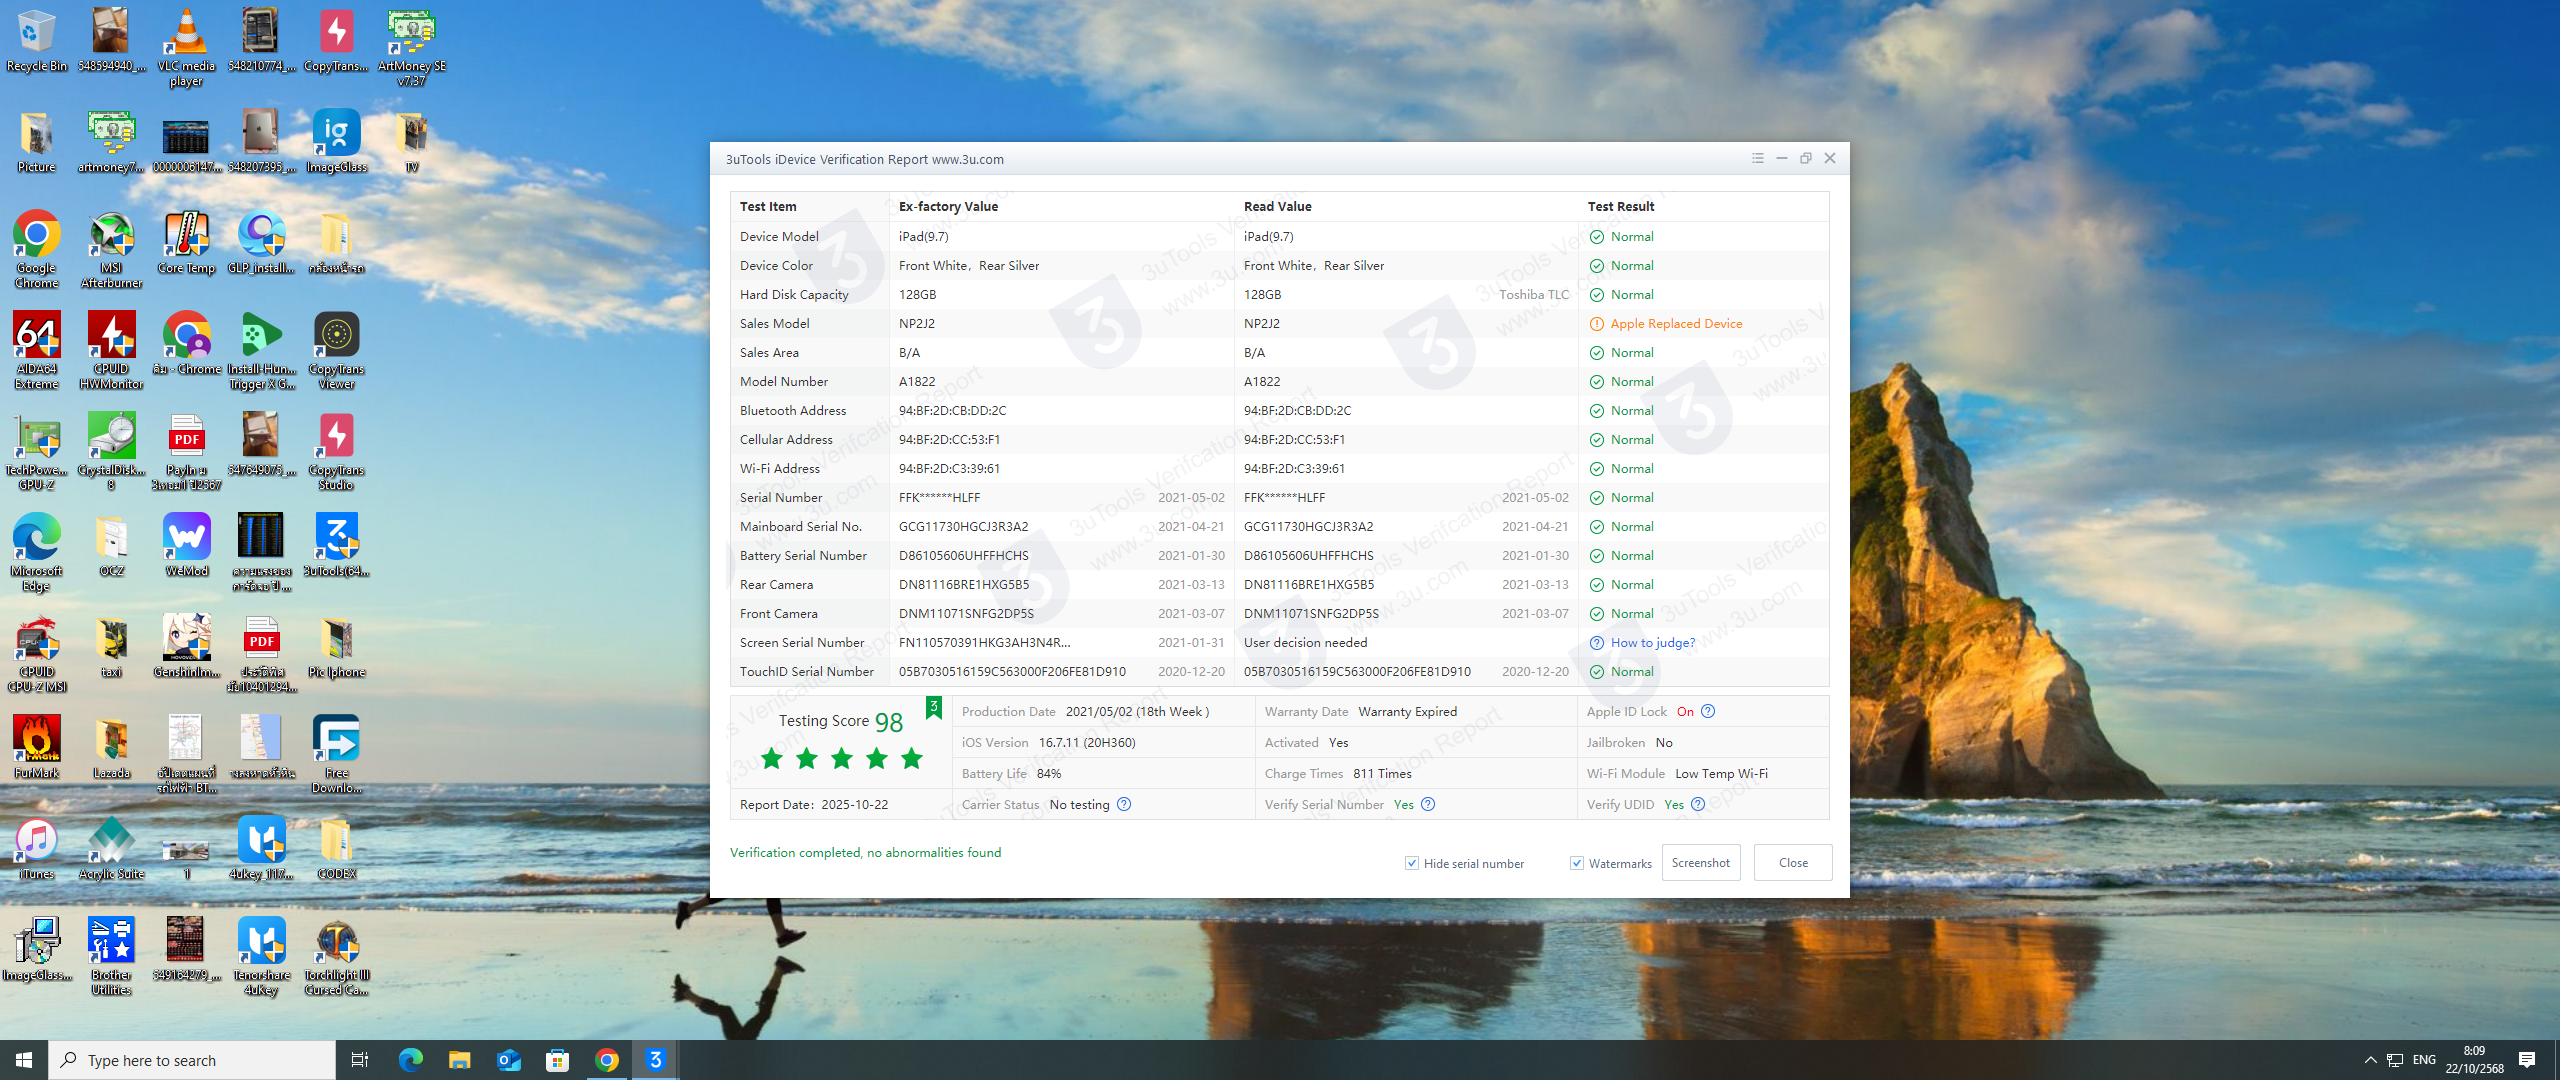
Task: Click the How to judge? link
Action: point(1652,643)
